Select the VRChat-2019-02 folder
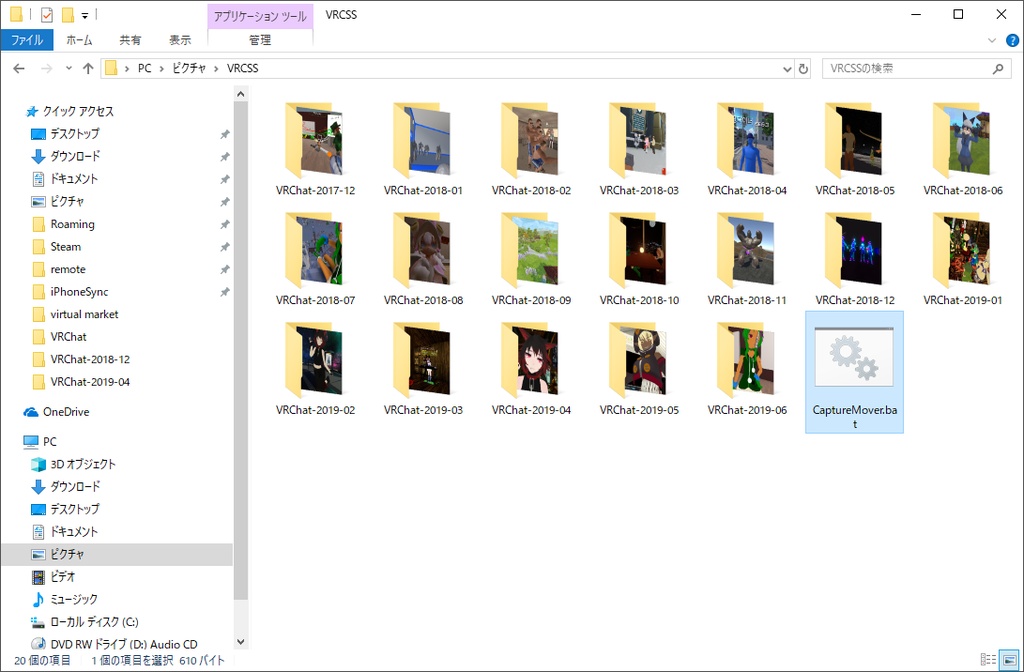The width and height of the screenshot is (1024, 672). [x=315, y=368]
